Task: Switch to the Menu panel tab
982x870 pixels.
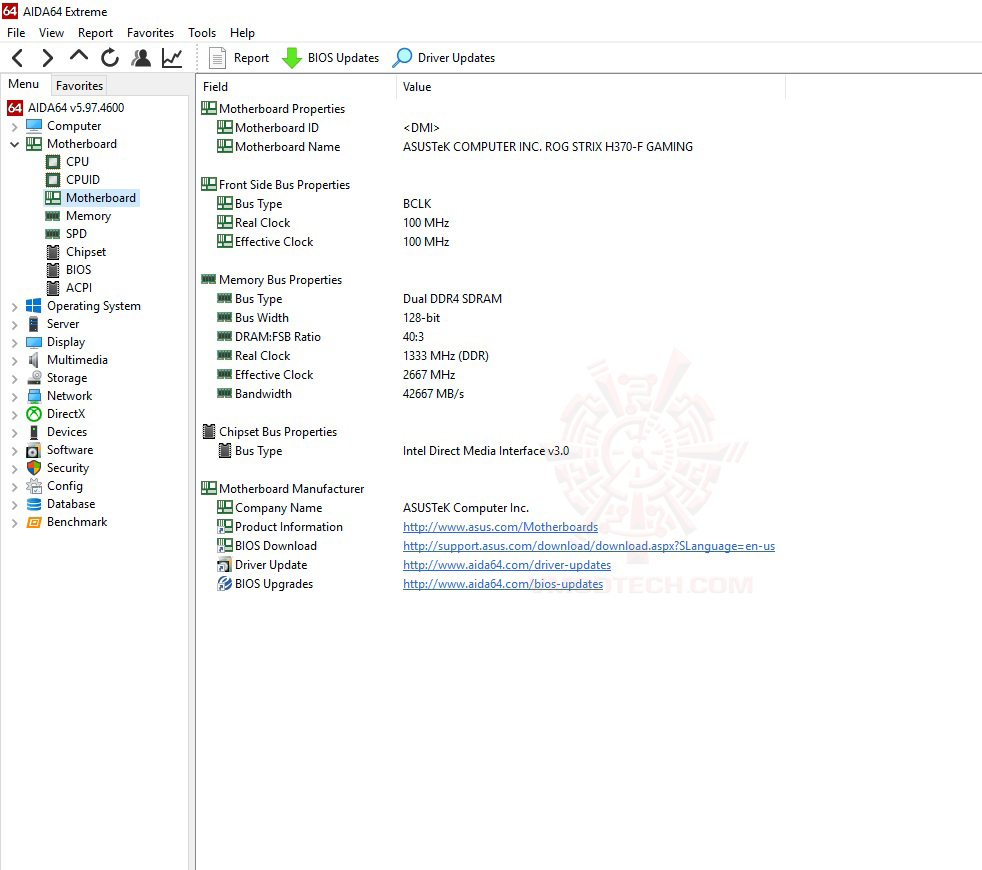Action: click(x=24, y=84)
